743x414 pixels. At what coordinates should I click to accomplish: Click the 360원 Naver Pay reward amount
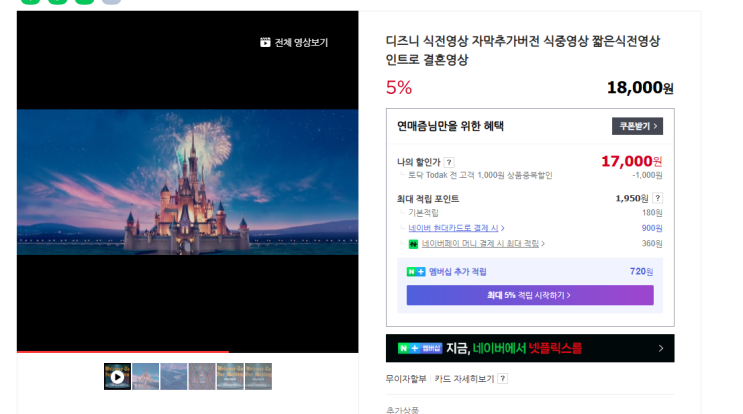pyautogui.click(x=652, y=243)
